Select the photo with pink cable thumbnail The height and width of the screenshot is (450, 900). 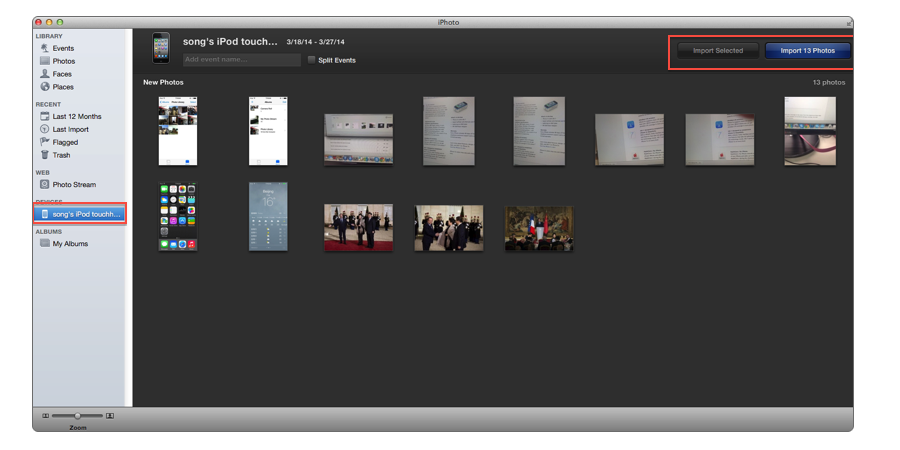[810, 131]
